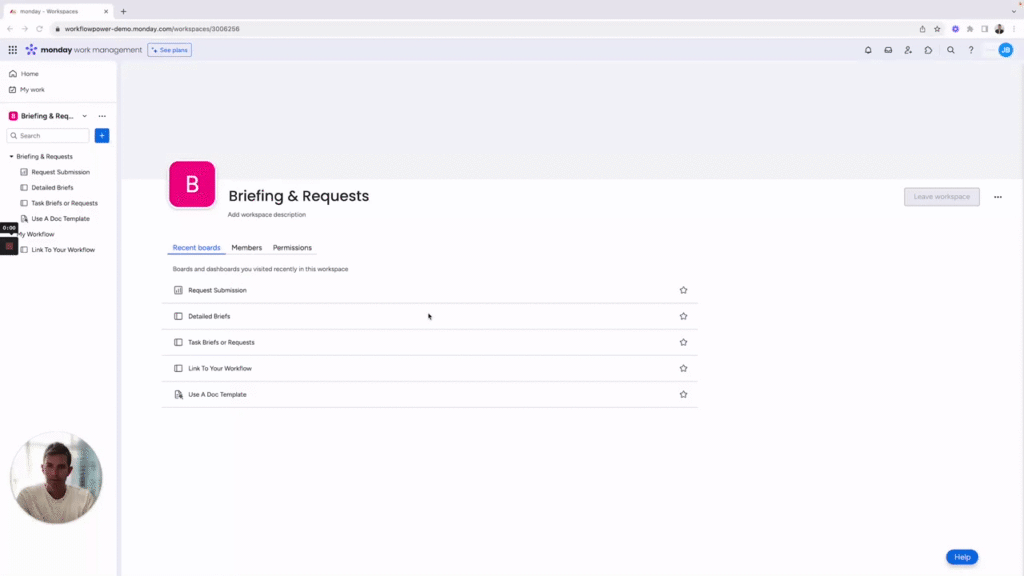Favorite the Task Briefs or Requests star
Viewport: 1024px width, 576px height.
(x=683, y=342)
